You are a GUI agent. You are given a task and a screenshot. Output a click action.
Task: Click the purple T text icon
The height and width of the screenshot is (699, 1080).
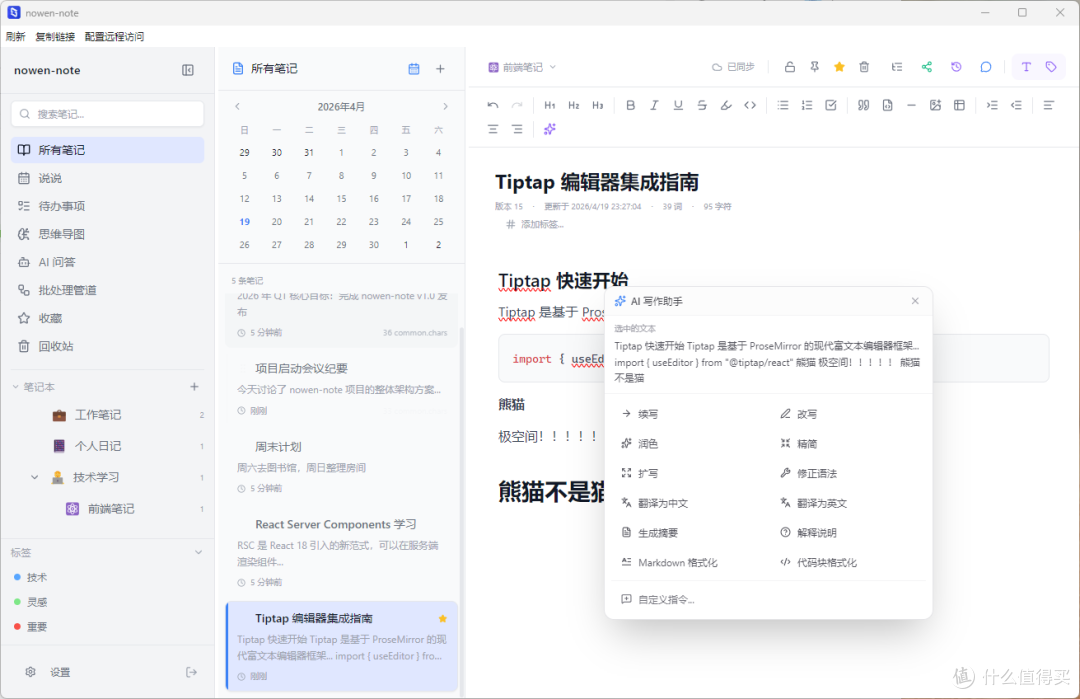click(1026, 67)
